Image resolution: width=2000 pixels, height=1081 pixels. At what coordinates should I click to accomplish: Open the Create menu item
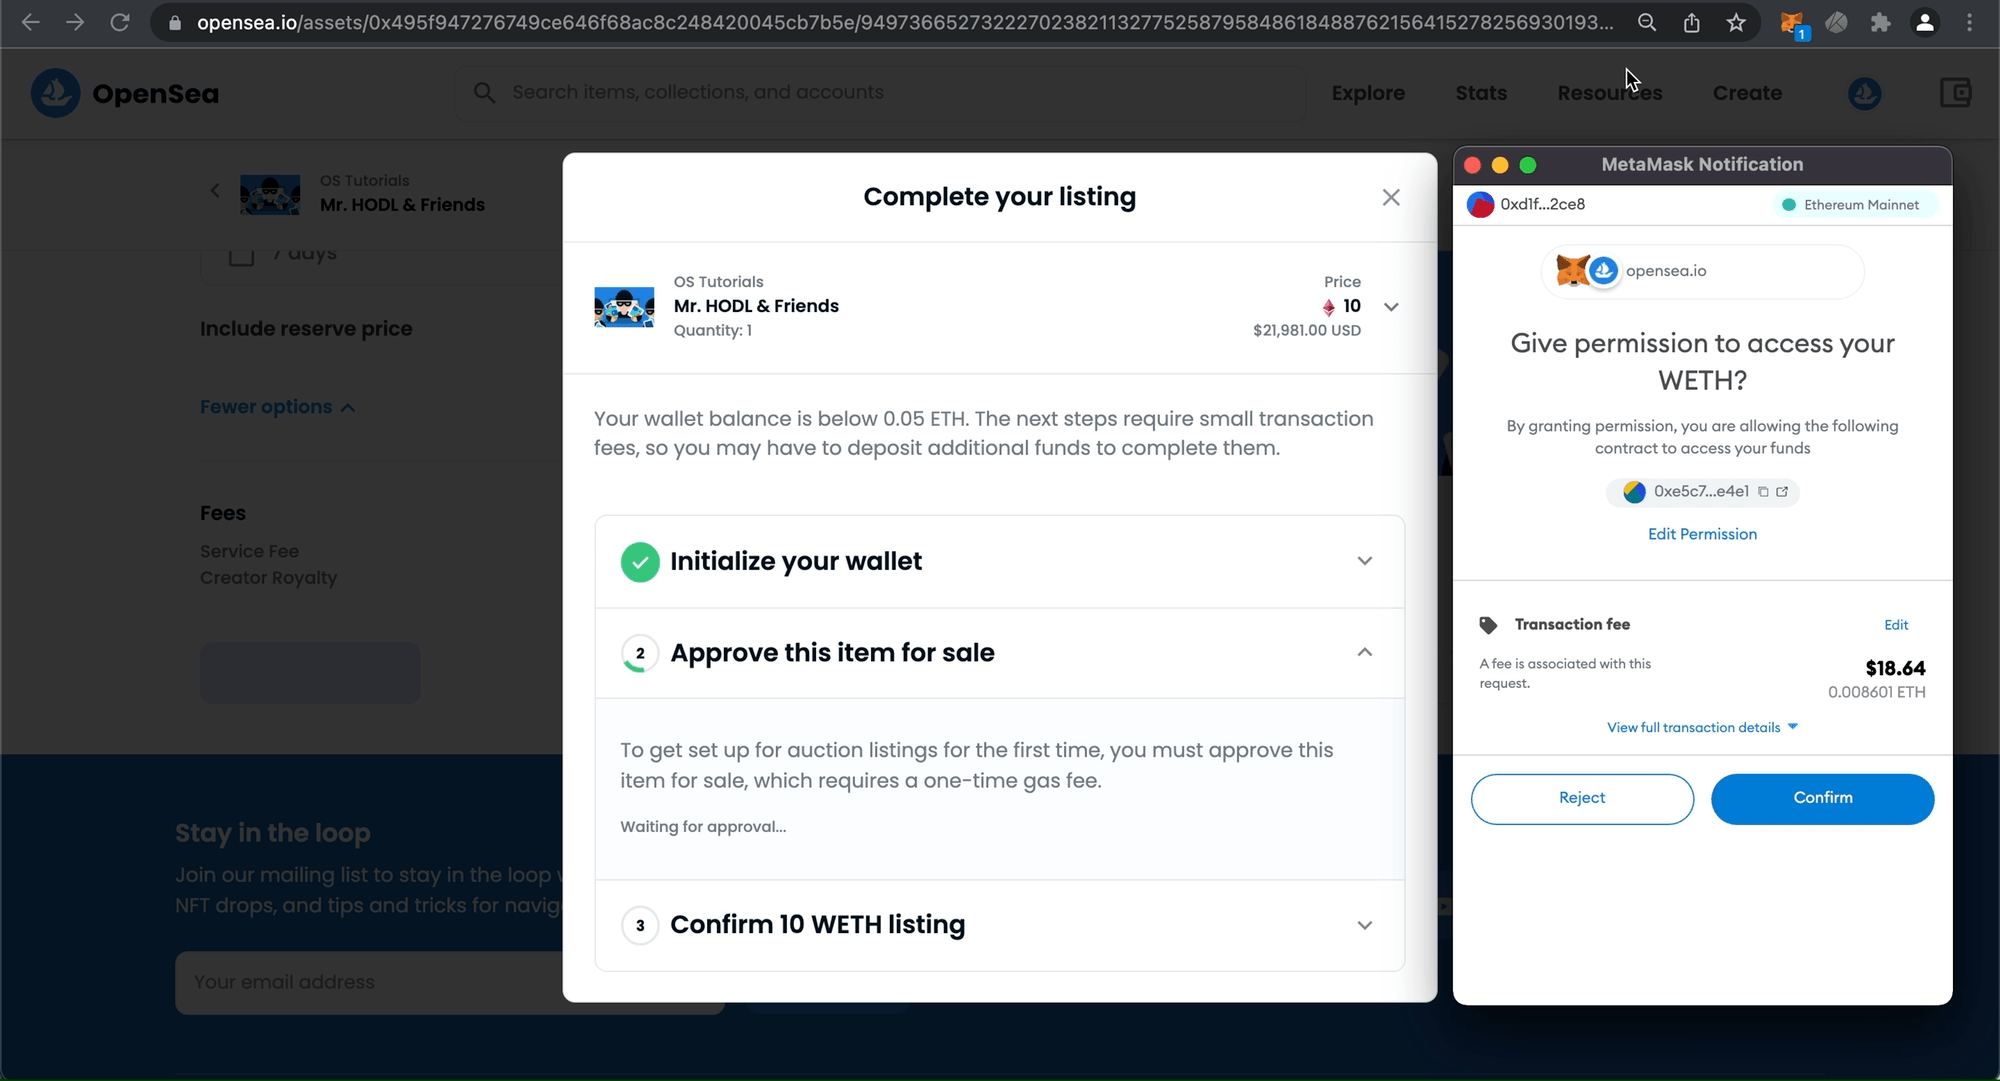tap(1747, 93)
